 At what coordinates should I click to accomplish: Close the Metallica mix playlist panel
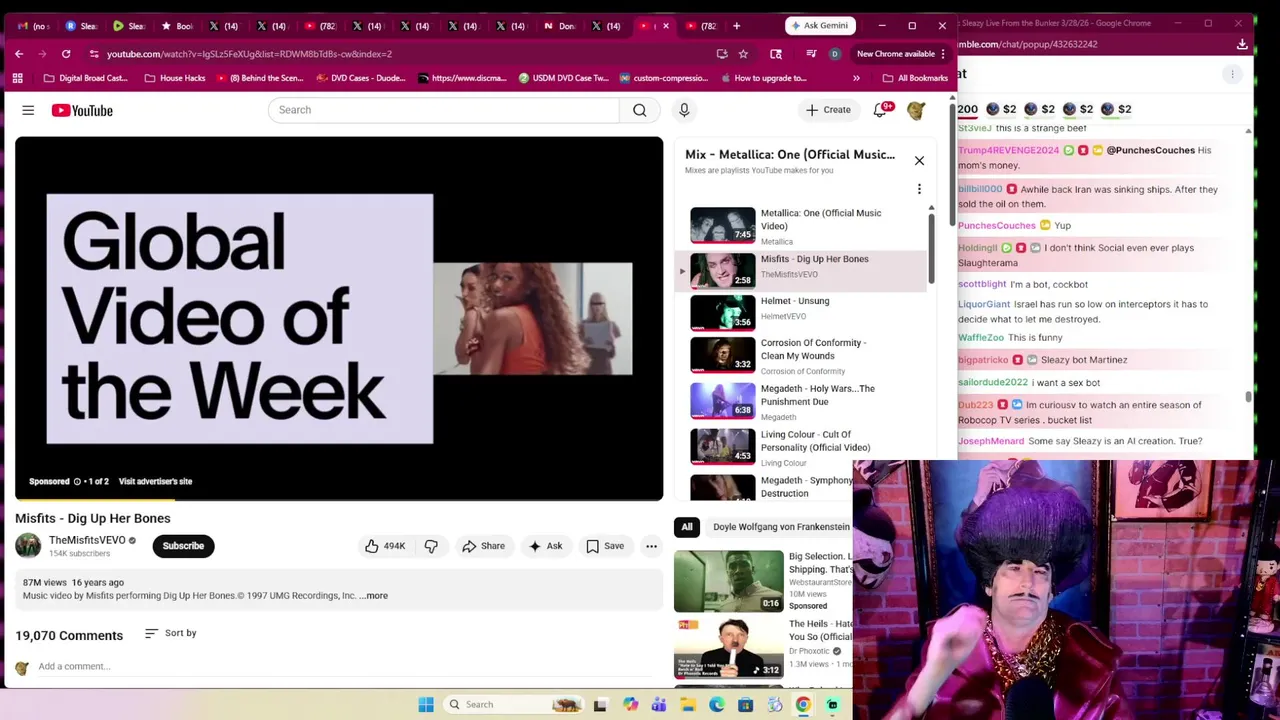point(919,160)
